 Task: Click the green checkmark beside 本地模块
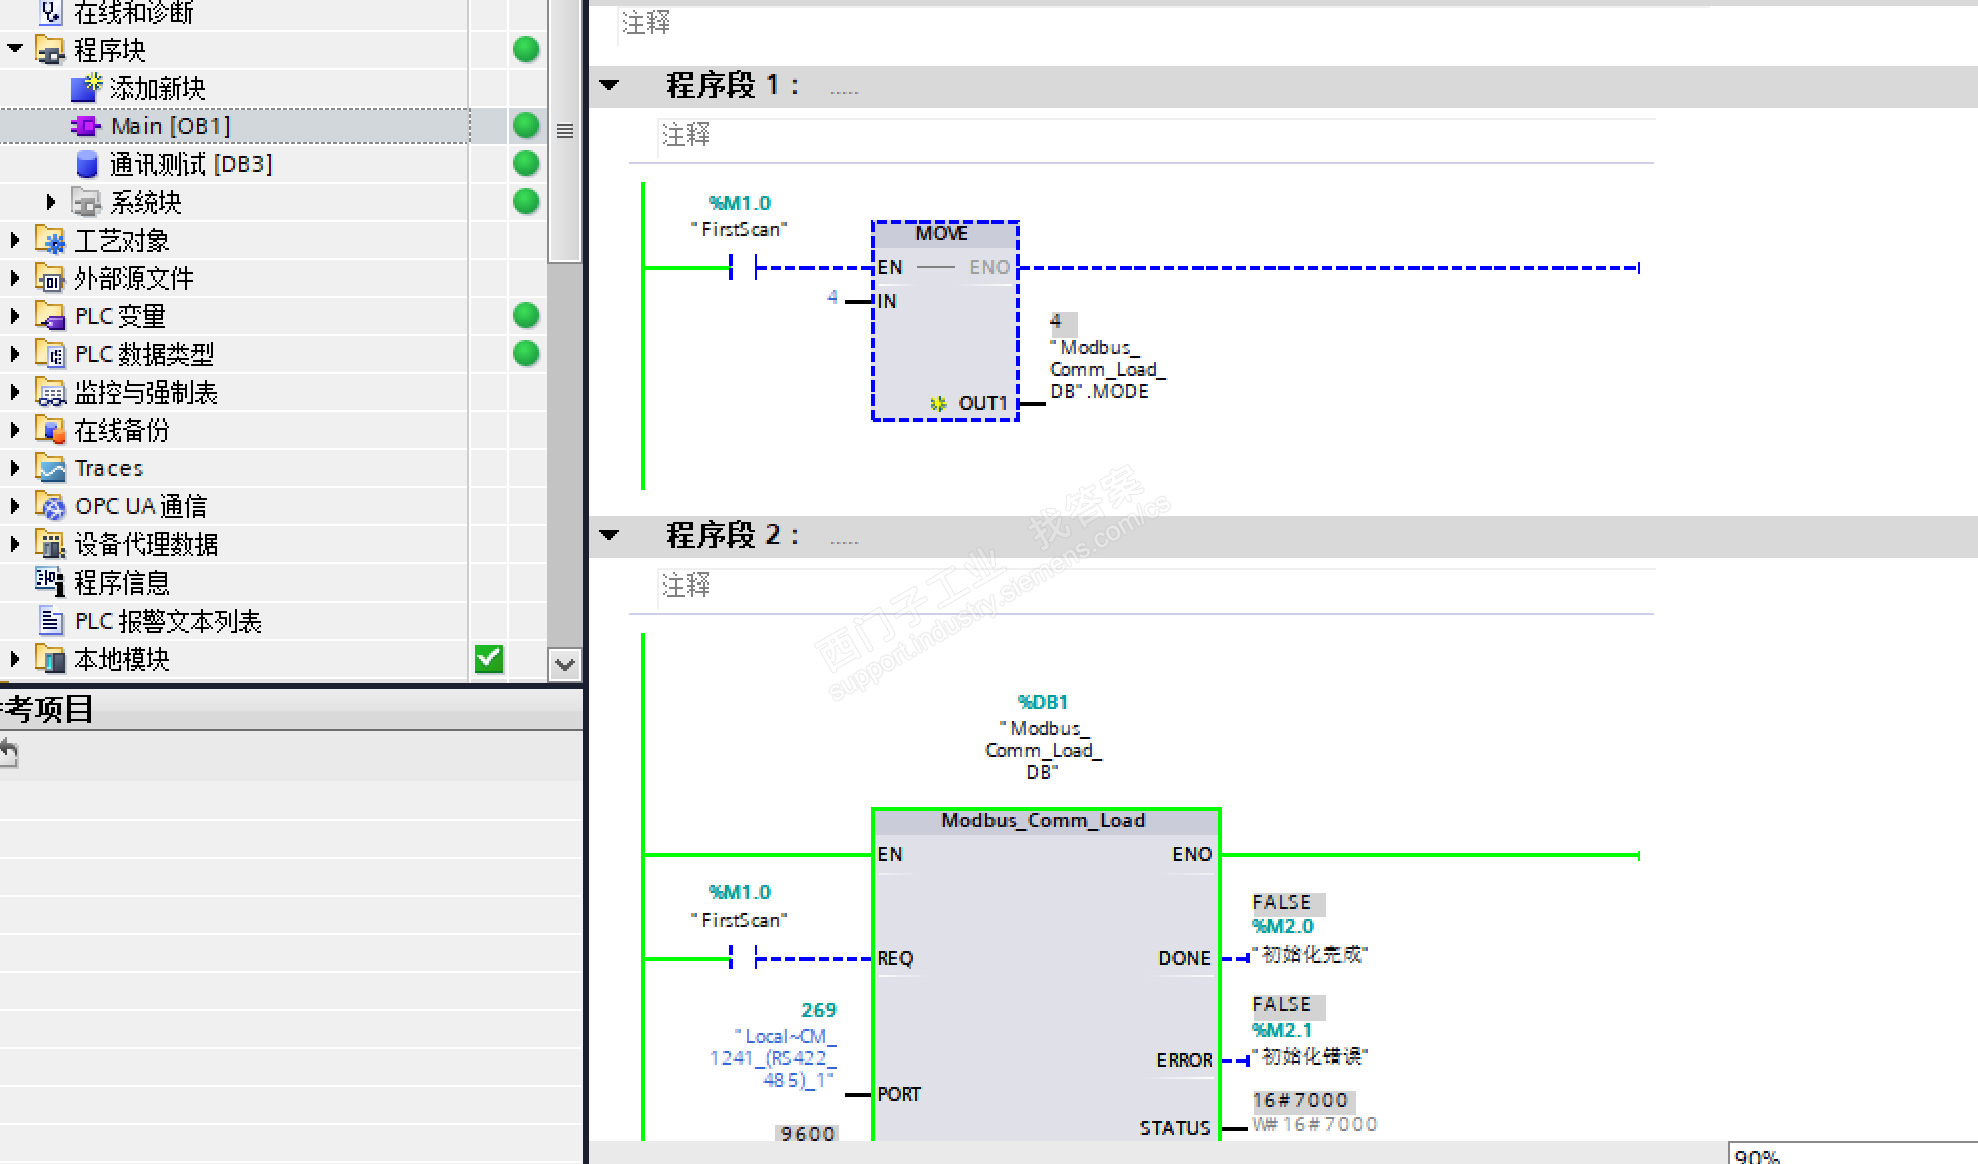[x=489, y=659]
